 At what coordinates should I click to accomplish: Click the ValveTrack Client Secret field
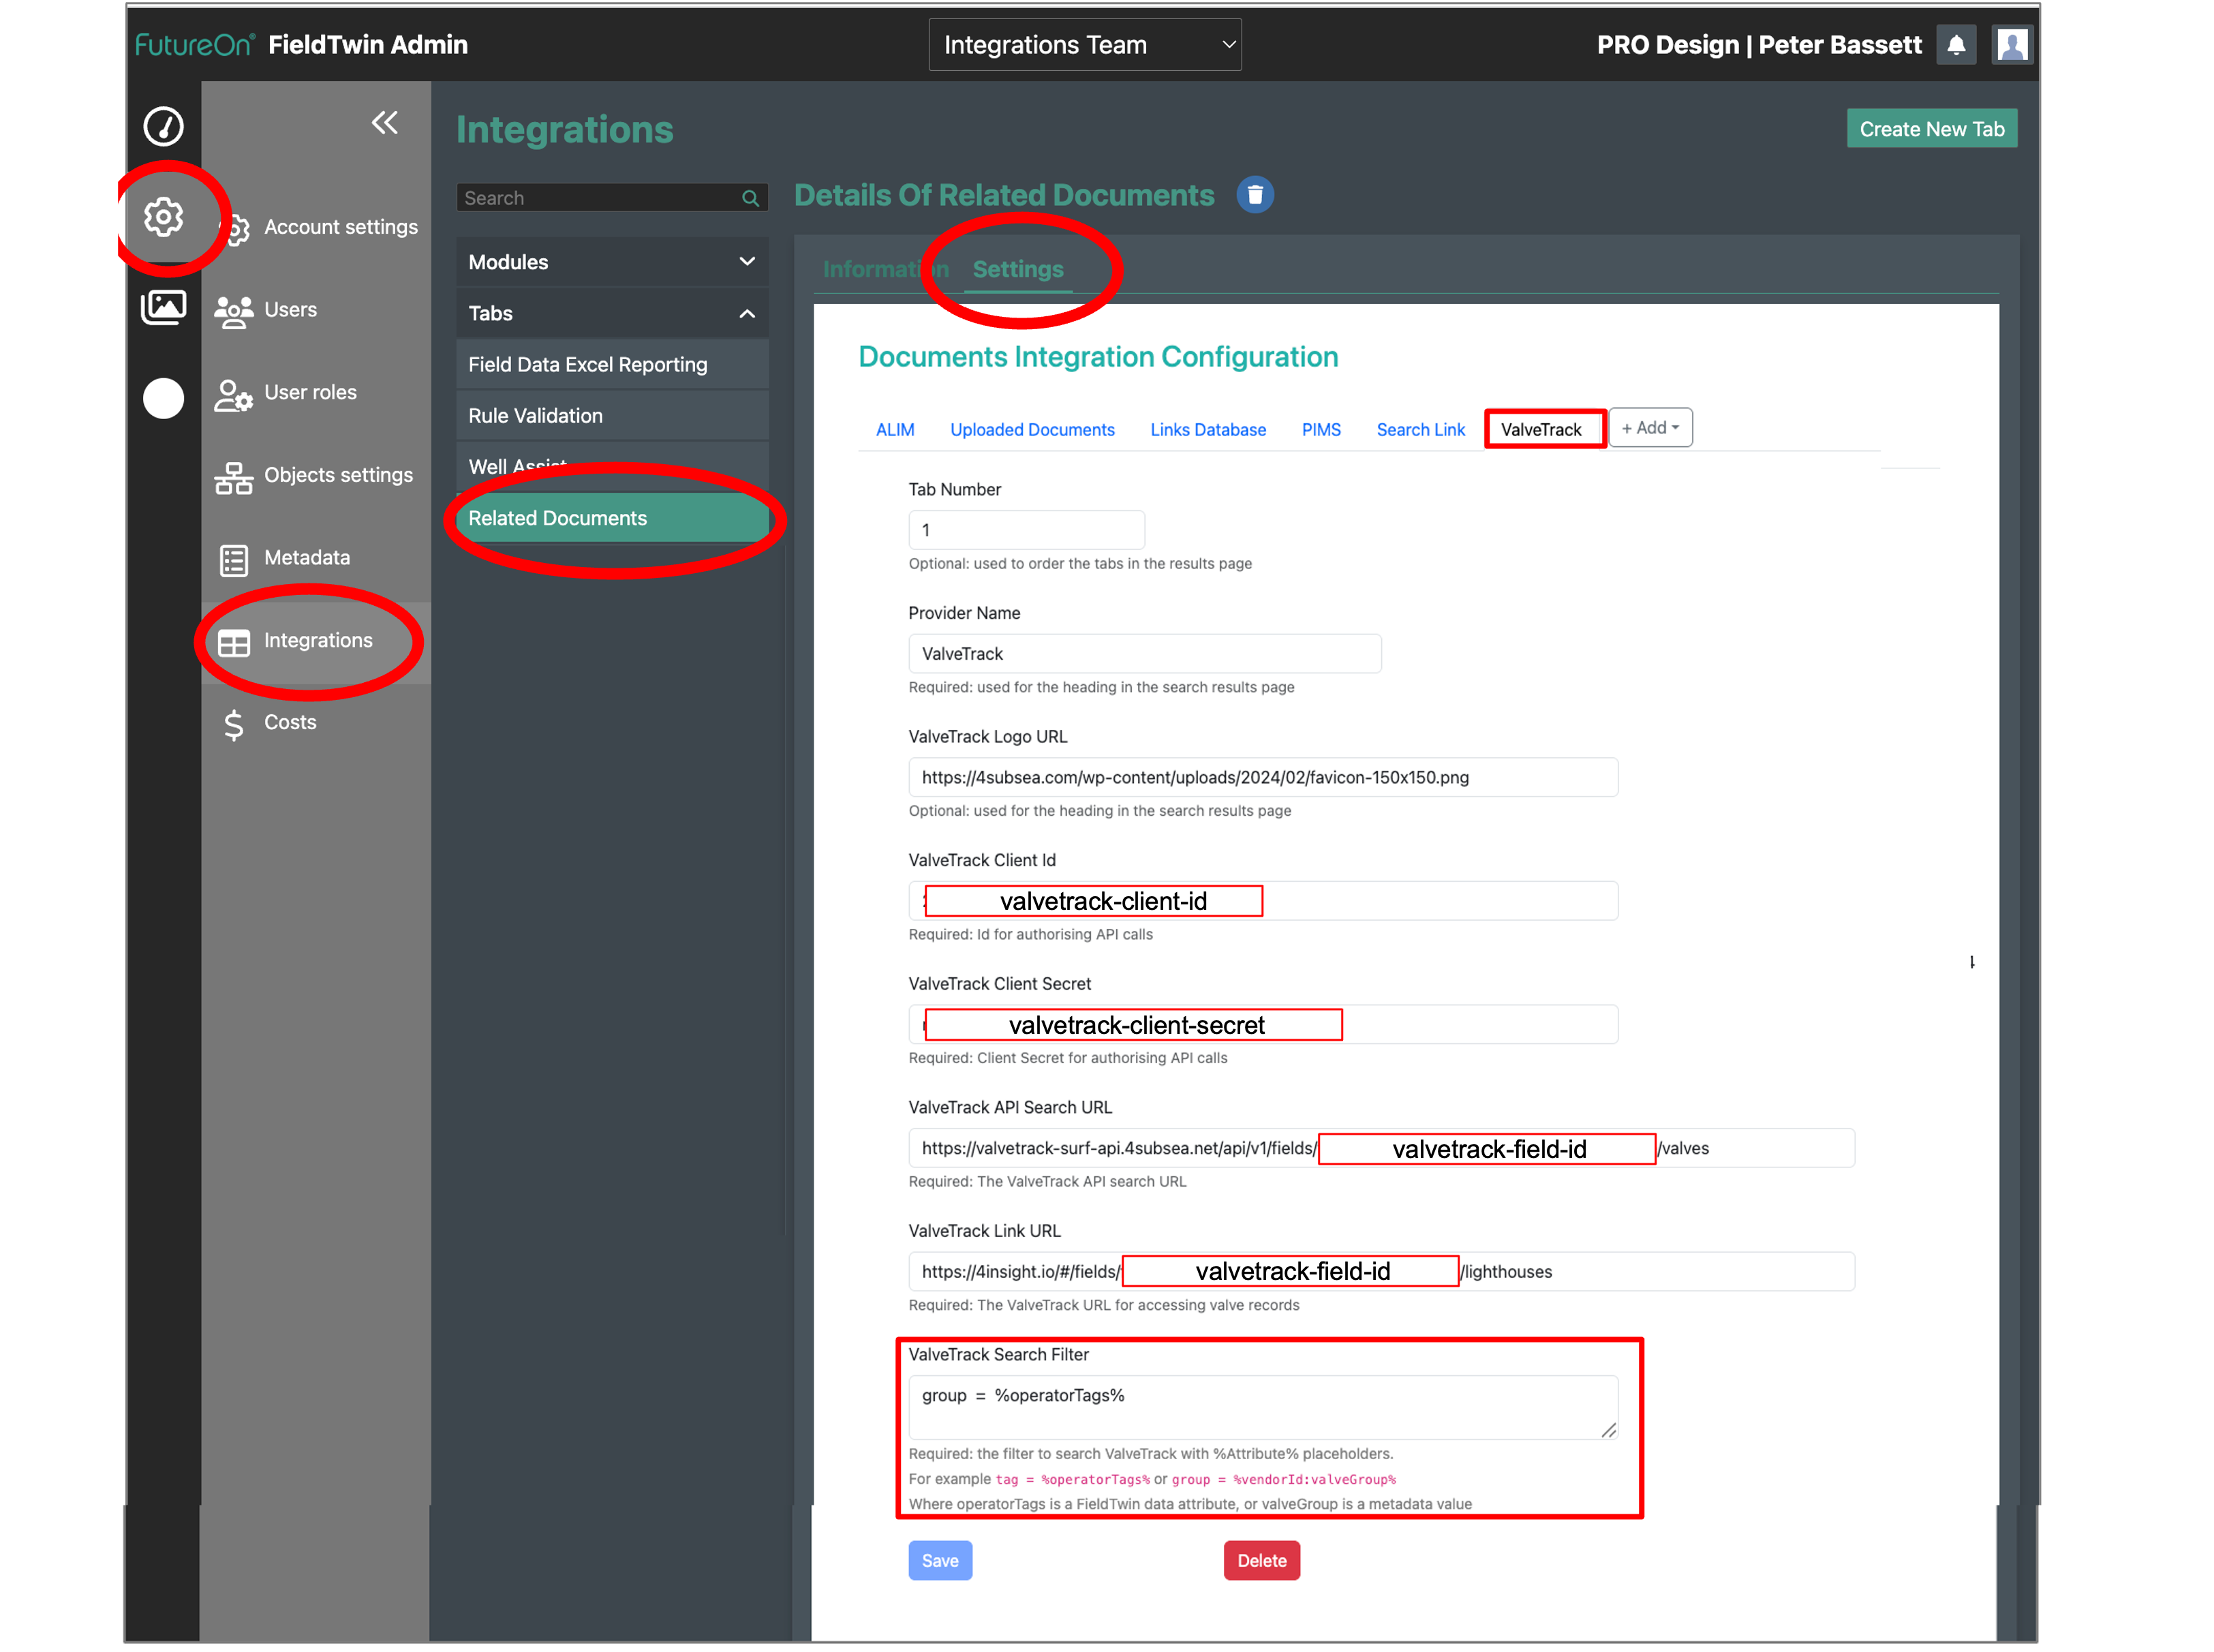click(1262, 1025)
